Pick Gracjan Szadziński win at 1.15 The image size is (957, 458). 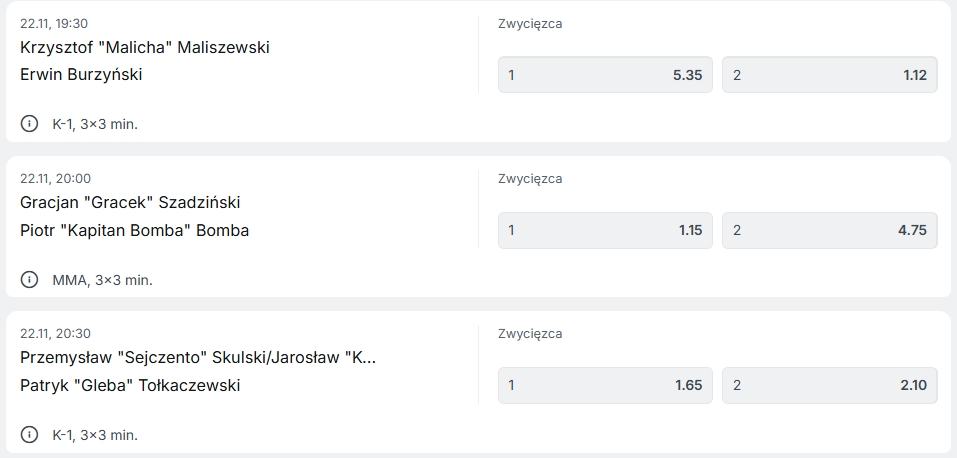605,230
